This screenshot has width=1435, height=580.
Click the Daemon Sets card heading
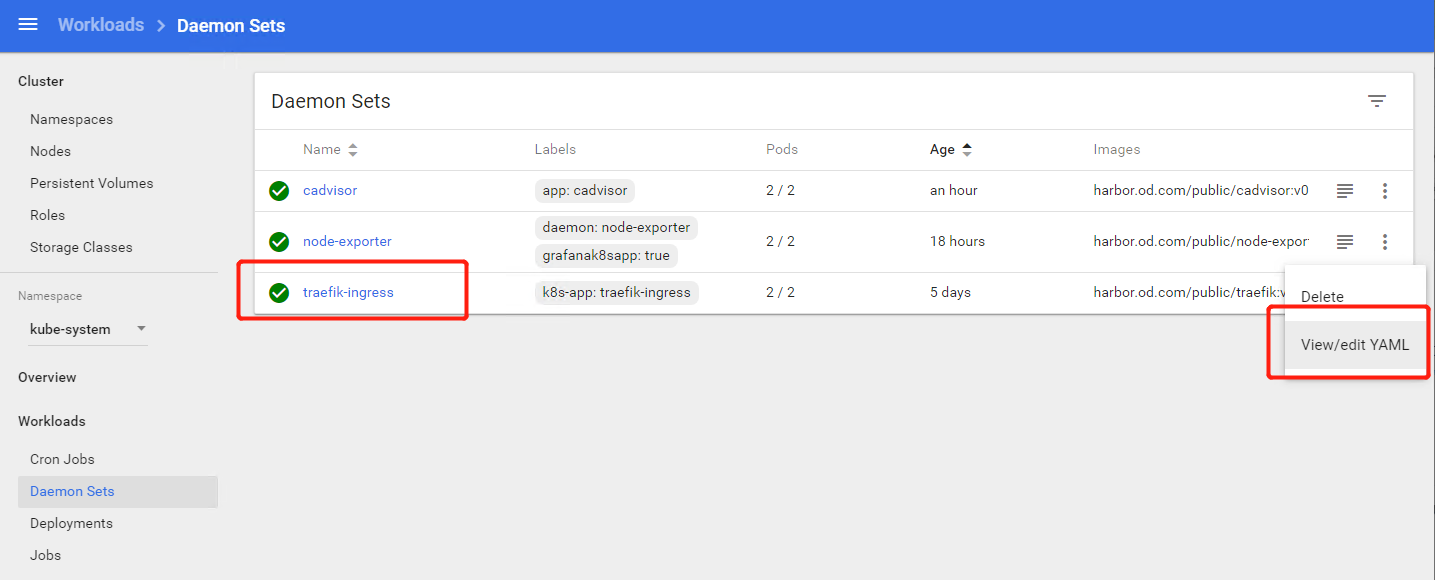pyautogui.click(x=331, y=101)
